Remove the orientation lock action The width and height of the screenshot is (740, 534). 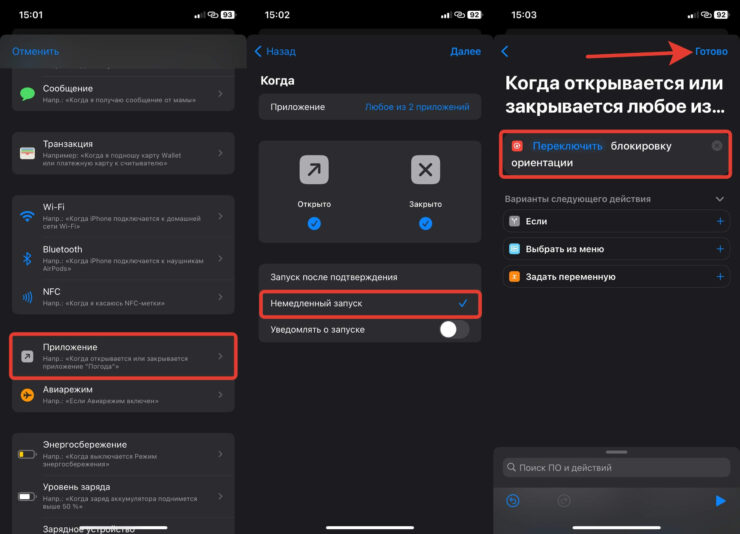click(717, 146)
